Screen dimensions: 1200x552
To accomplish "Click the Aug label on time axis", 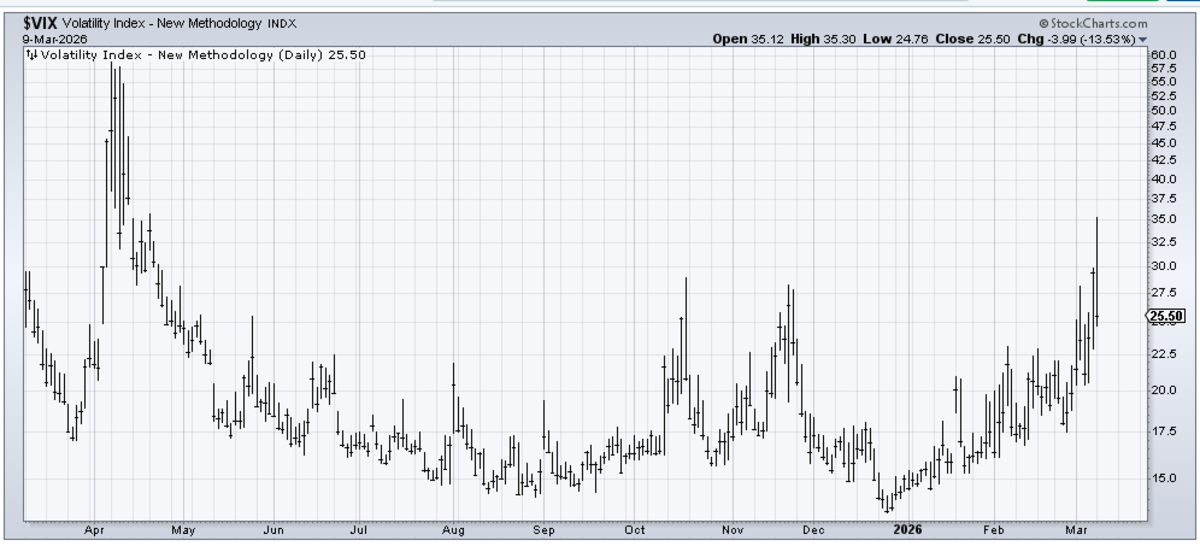I will pos(454,531).
